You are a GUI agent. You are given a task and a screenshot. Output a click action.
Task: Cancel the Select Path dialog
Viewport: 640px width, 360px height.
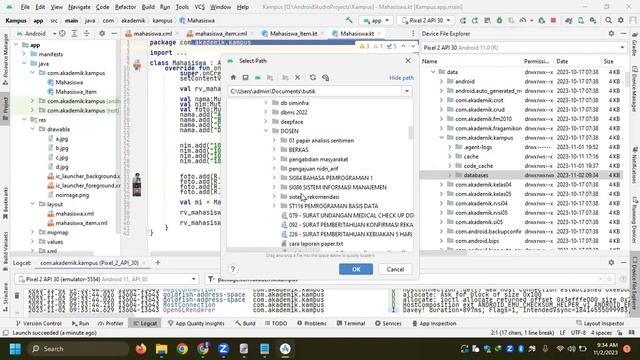(395, 269)
